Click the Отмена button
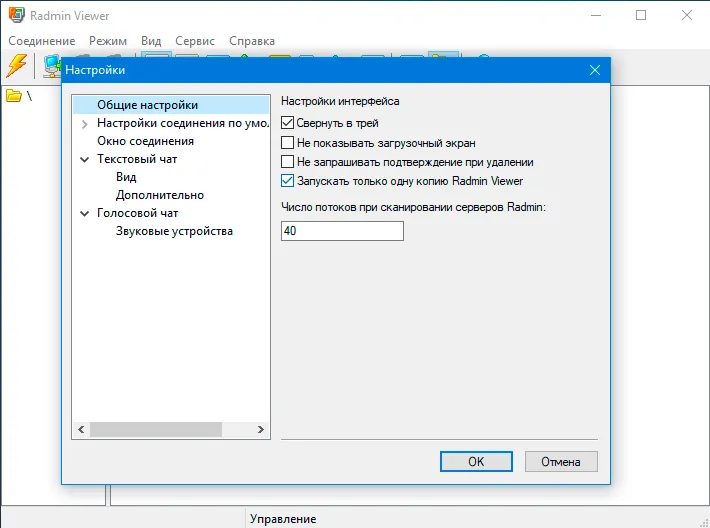Image resolution: width=710 pixels, height=528 pixels. (561, 461)
